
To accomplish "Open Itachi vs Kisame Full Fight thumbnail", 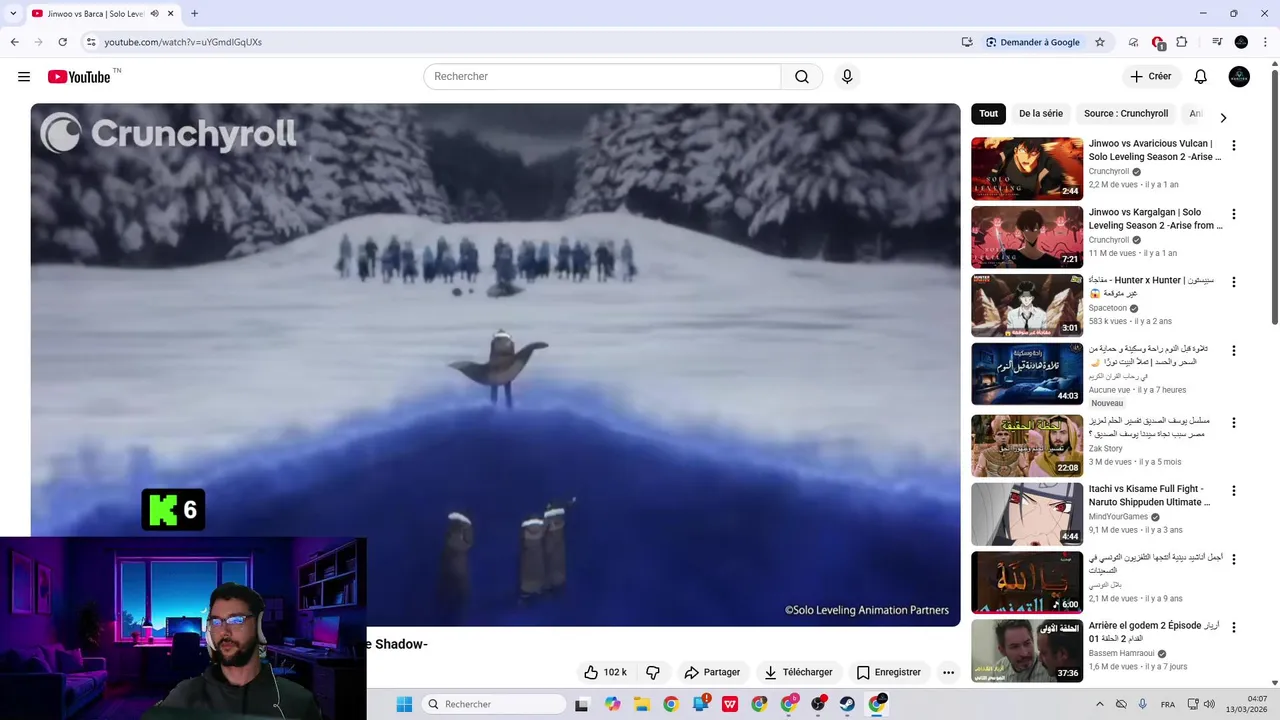I will [1027, 514].
